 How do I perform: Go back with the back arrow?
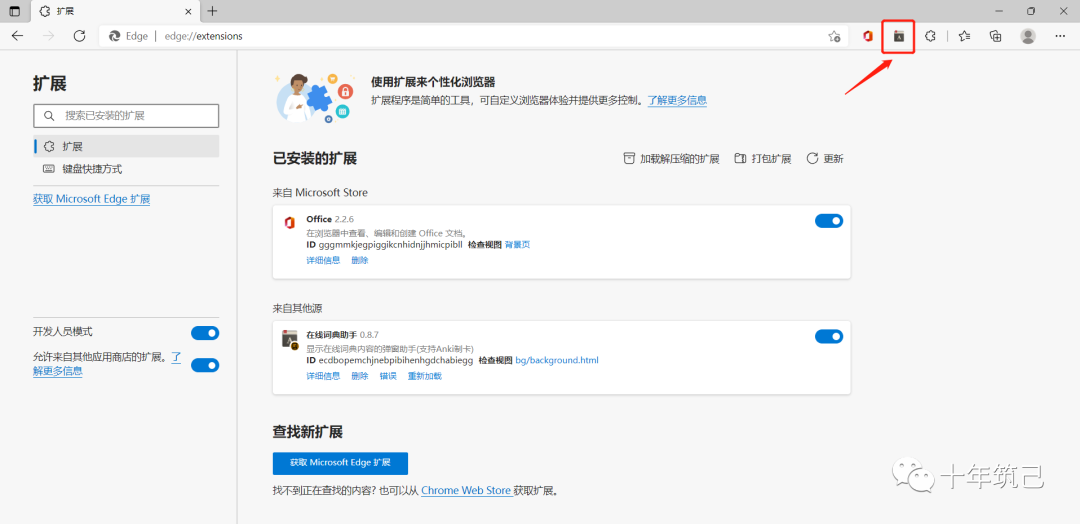[x=18, y=36]
